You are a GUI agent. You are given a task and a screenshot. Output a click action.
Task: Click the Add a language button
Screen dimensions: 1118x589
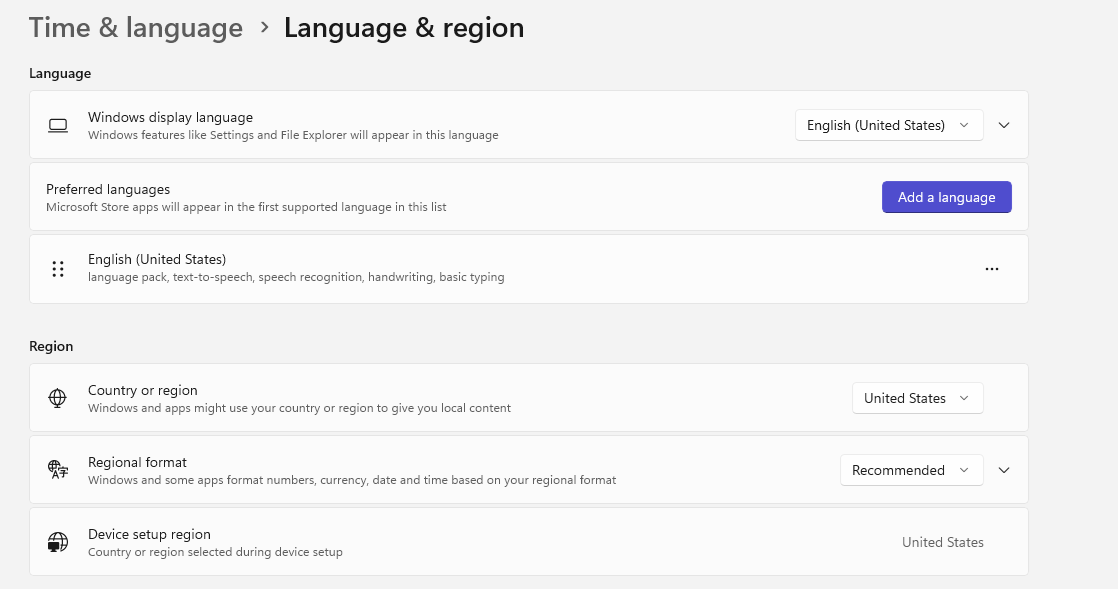tap(946, 197)
